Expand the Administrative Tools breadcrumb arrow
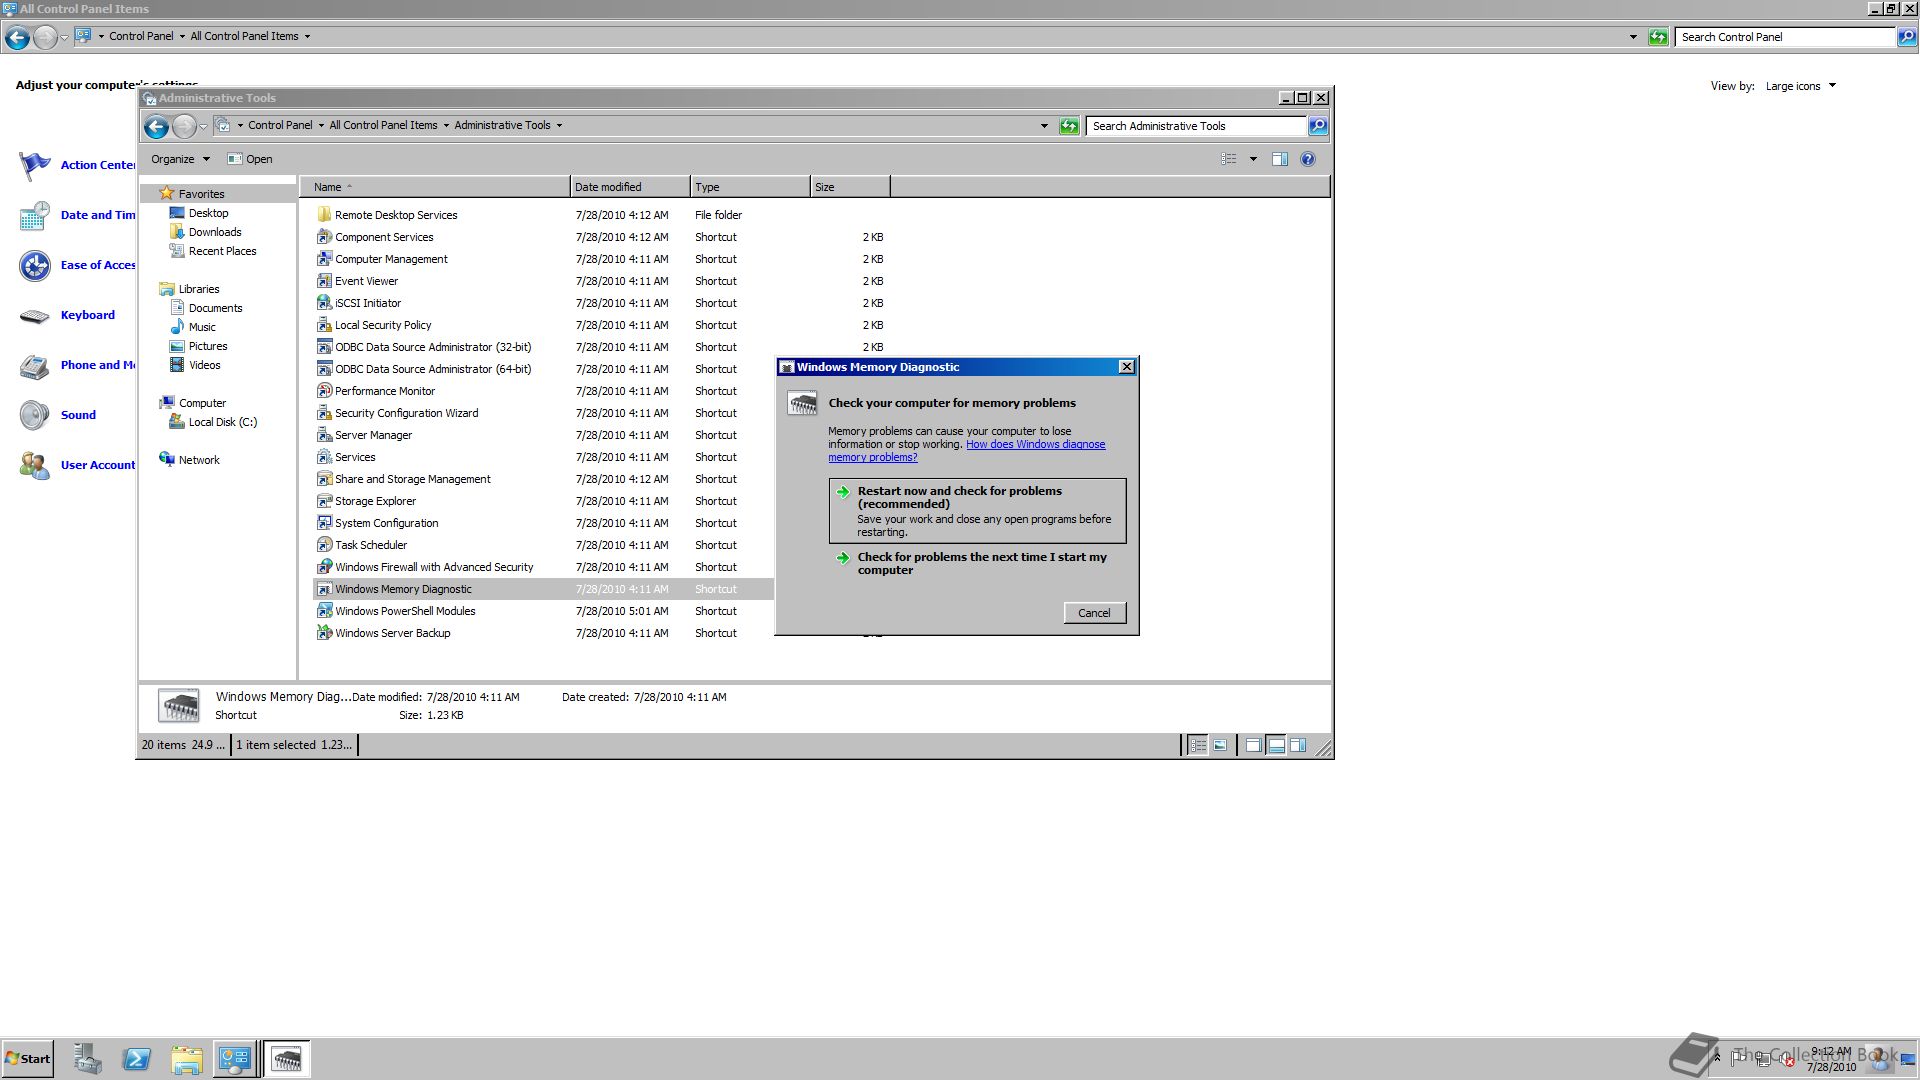Viewport: 1920px width, 1080px height. click(x=559, y=125)
